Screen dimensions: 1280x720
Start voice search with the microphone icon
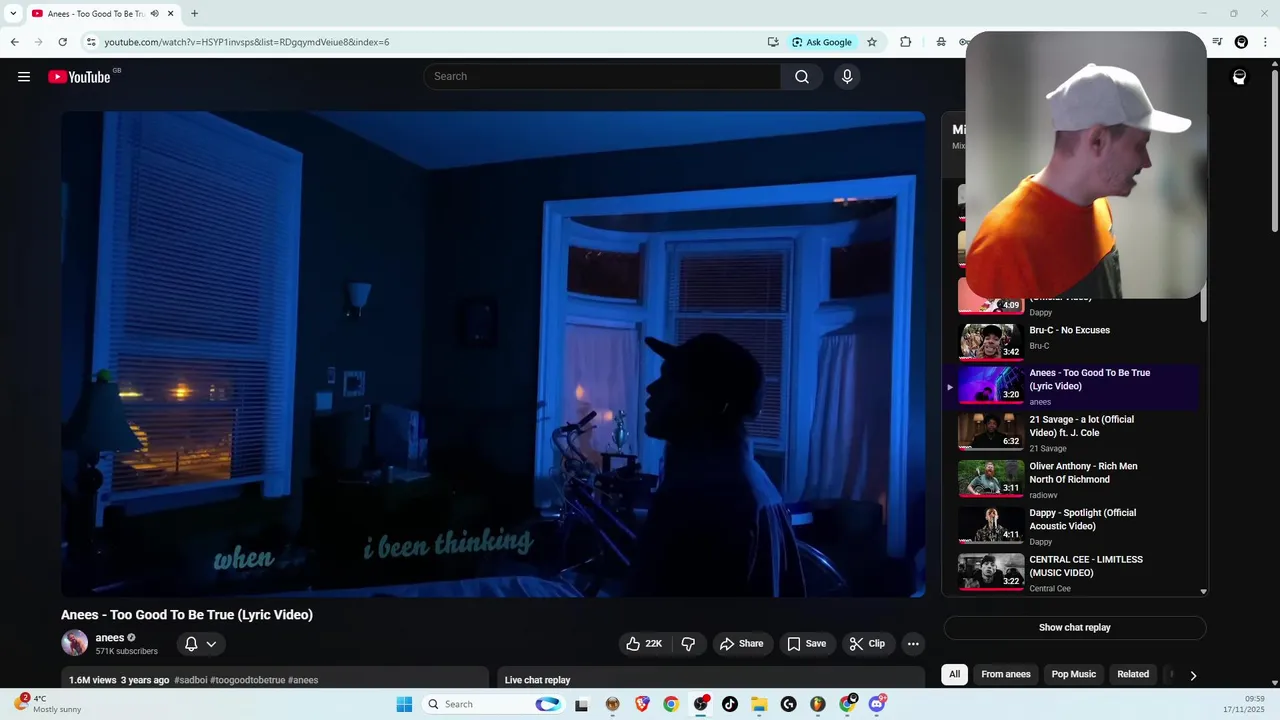[847, 77]
